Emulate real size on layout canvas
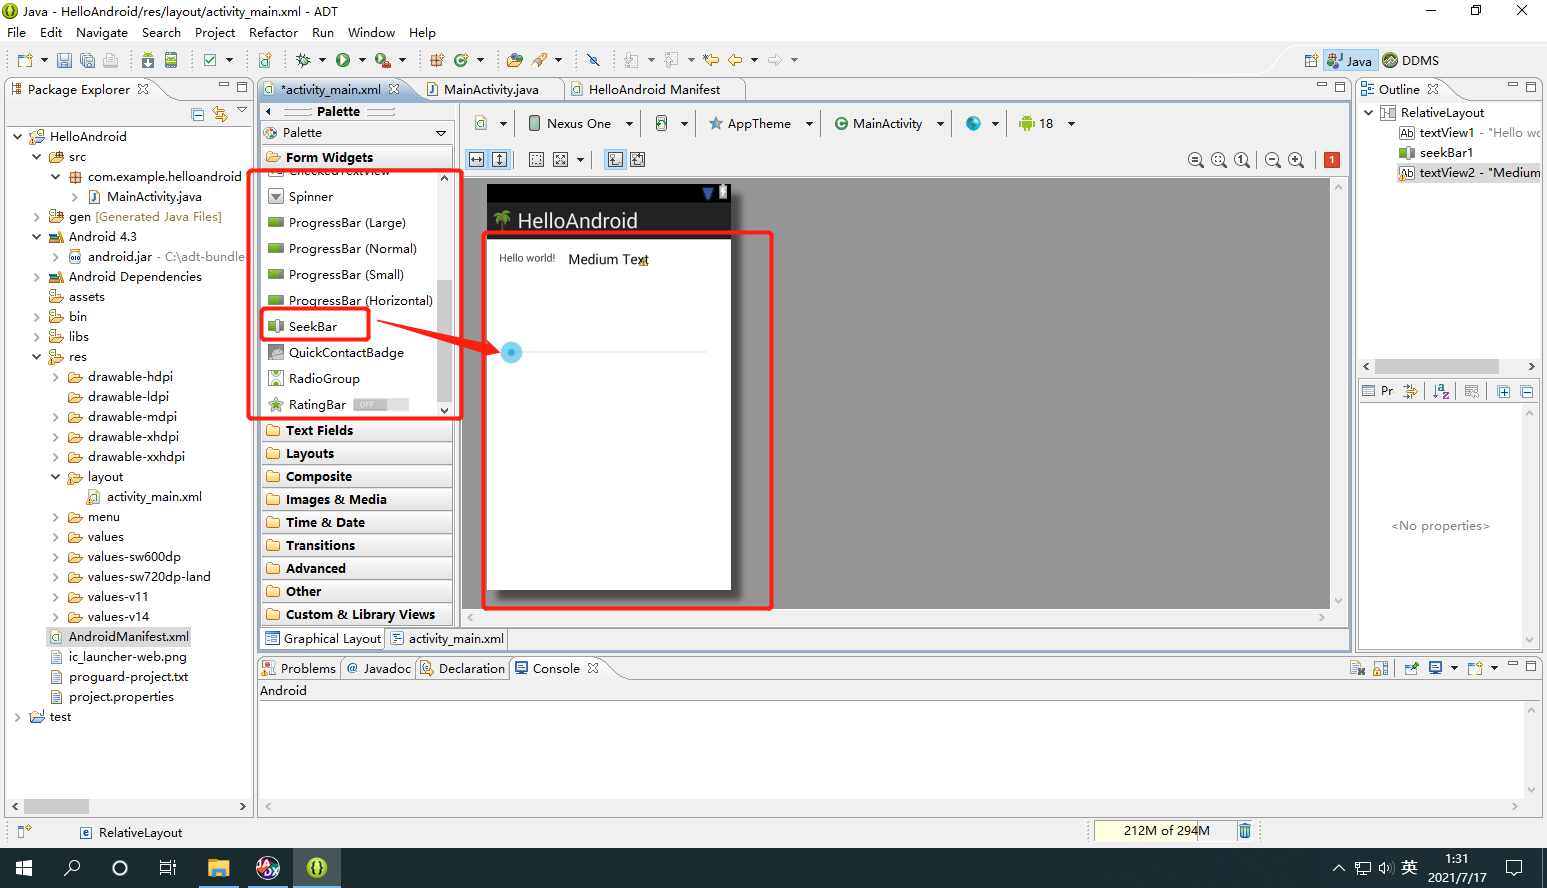This screenshot has height=888, width=1547. (x=1196, y=160)
